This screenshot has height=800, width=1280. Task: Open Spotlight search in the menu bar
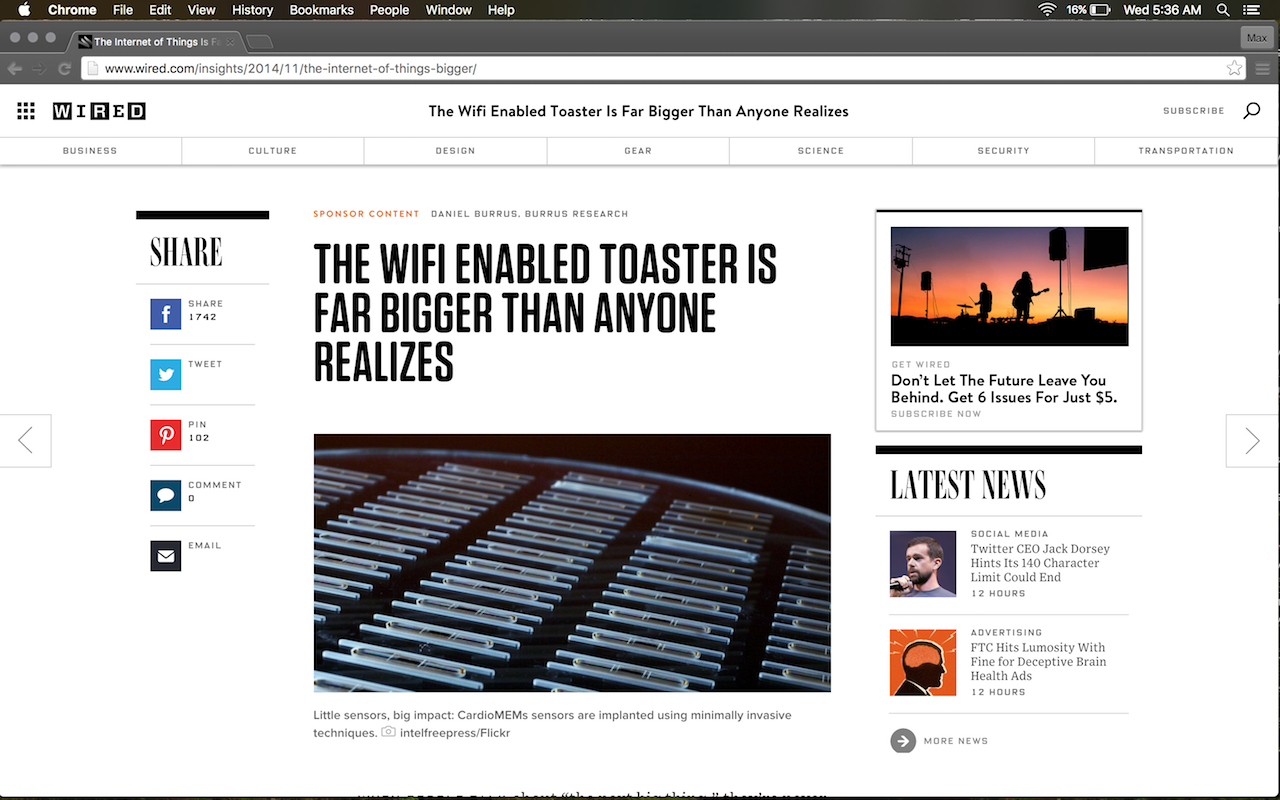tap(1223, 10)
